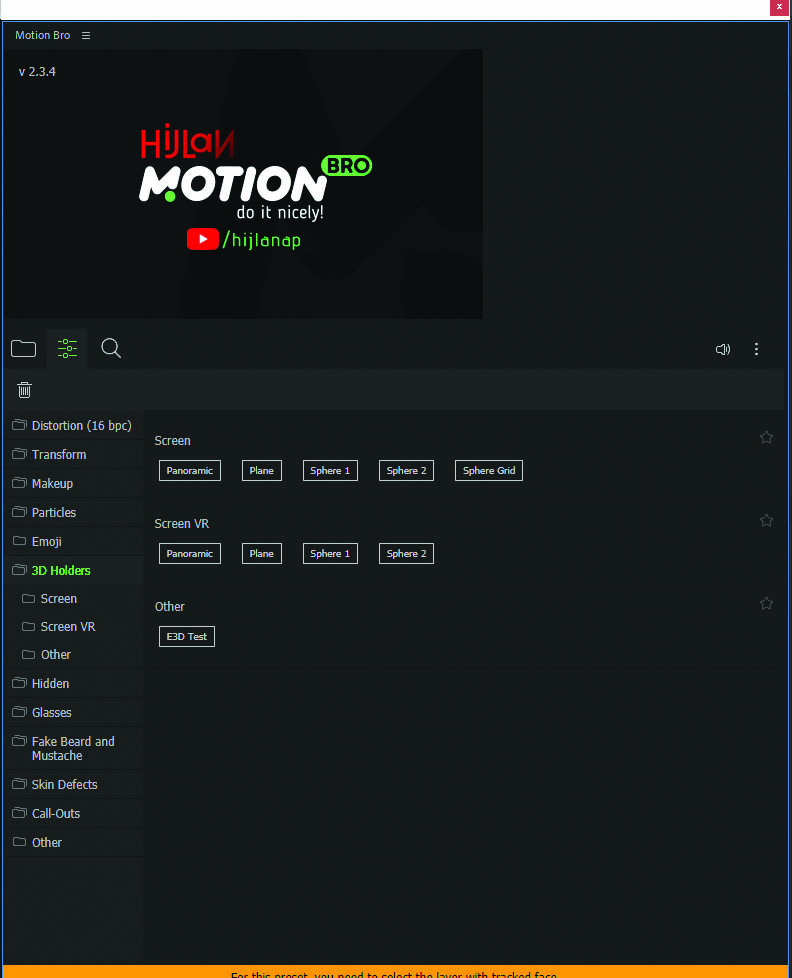Apply the E3D Test preset
The width and height of the screenshot is (792, 978).
[186, 636]
